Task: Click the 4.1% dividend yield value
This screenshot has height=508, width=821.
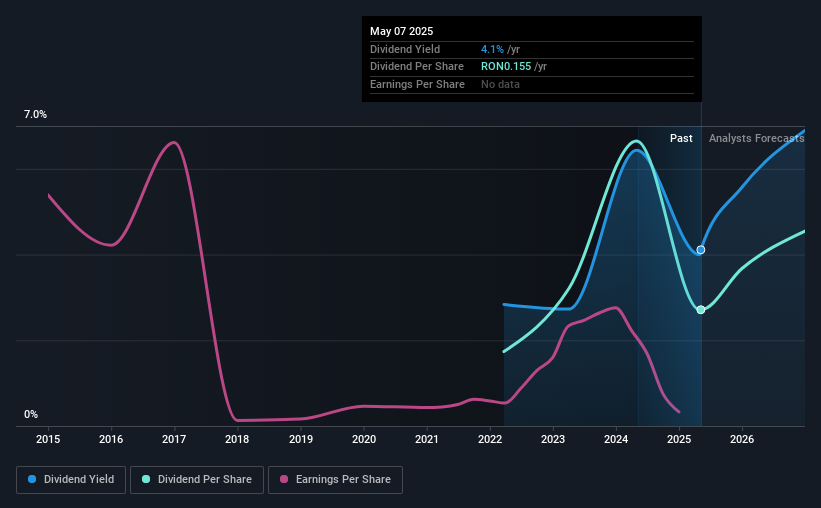Action: tap(492, 49)
